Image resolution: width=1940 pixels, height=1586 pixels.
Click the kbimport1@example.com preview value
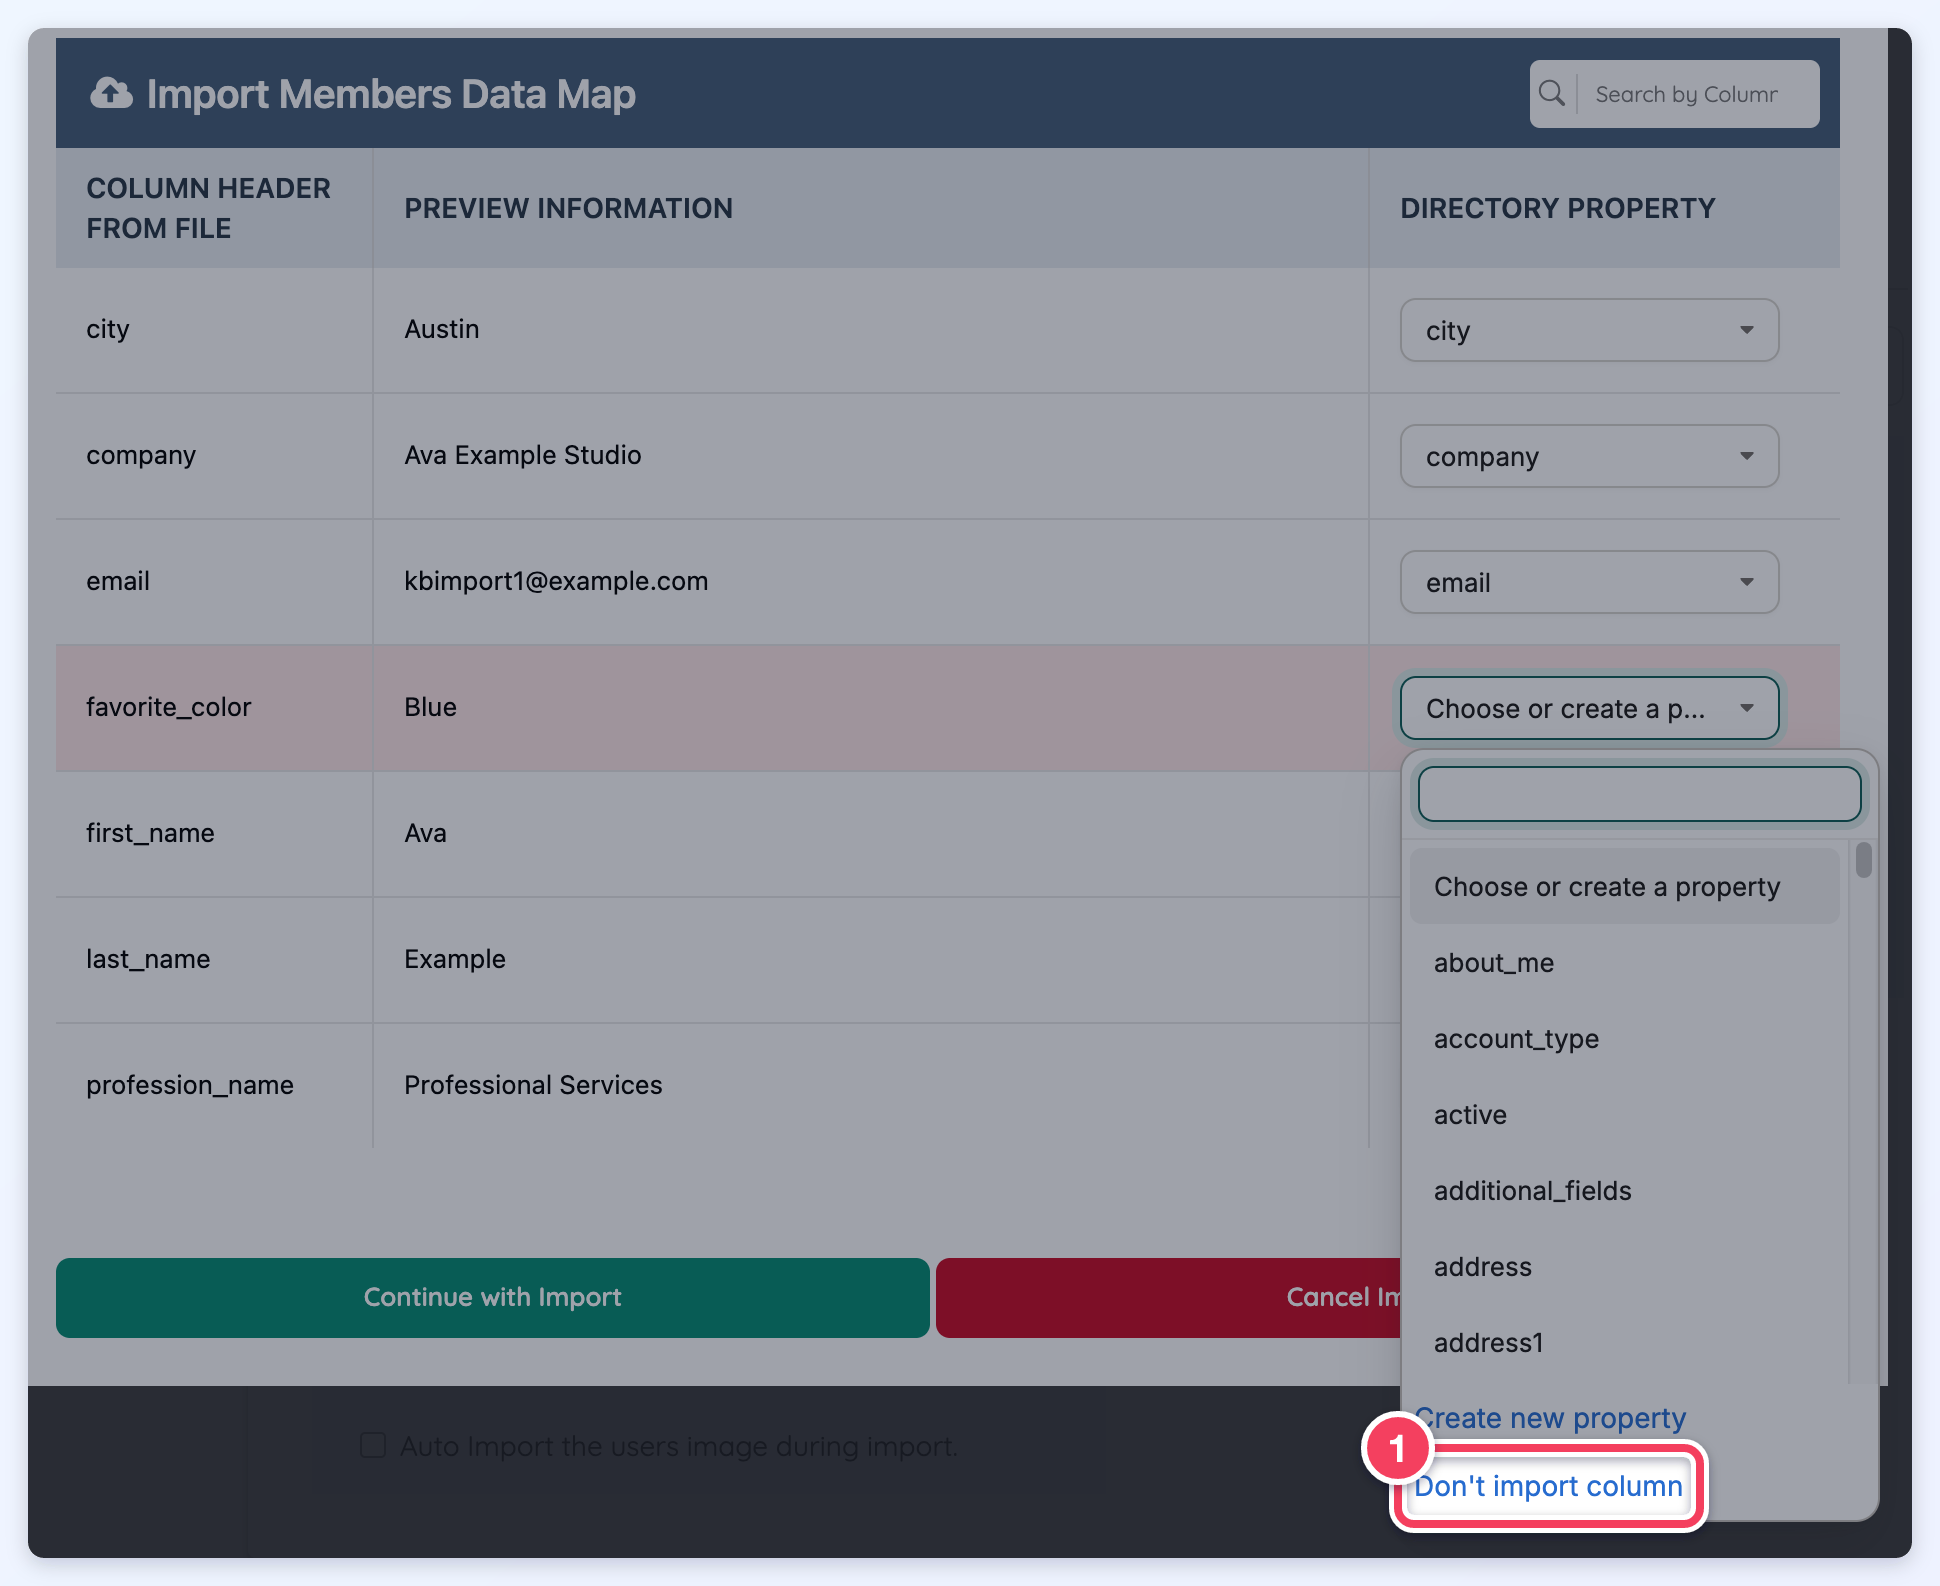(556, 581)
